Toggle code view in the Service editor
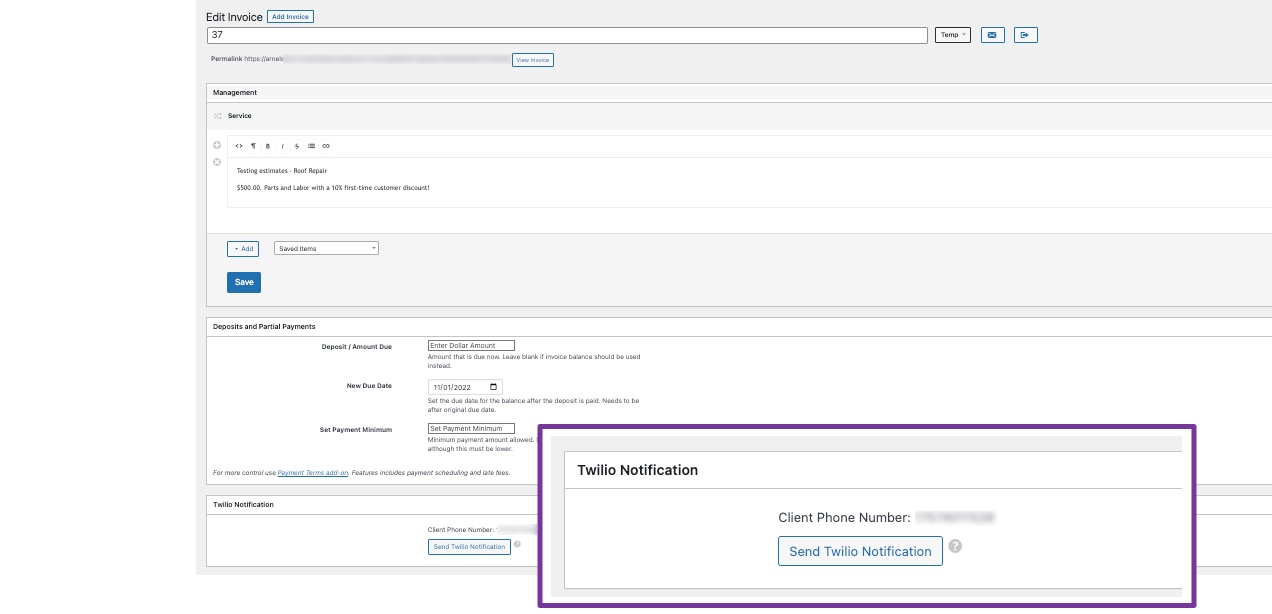The image size is (1272, 614). pyautogui.click(x=239, y=146)
